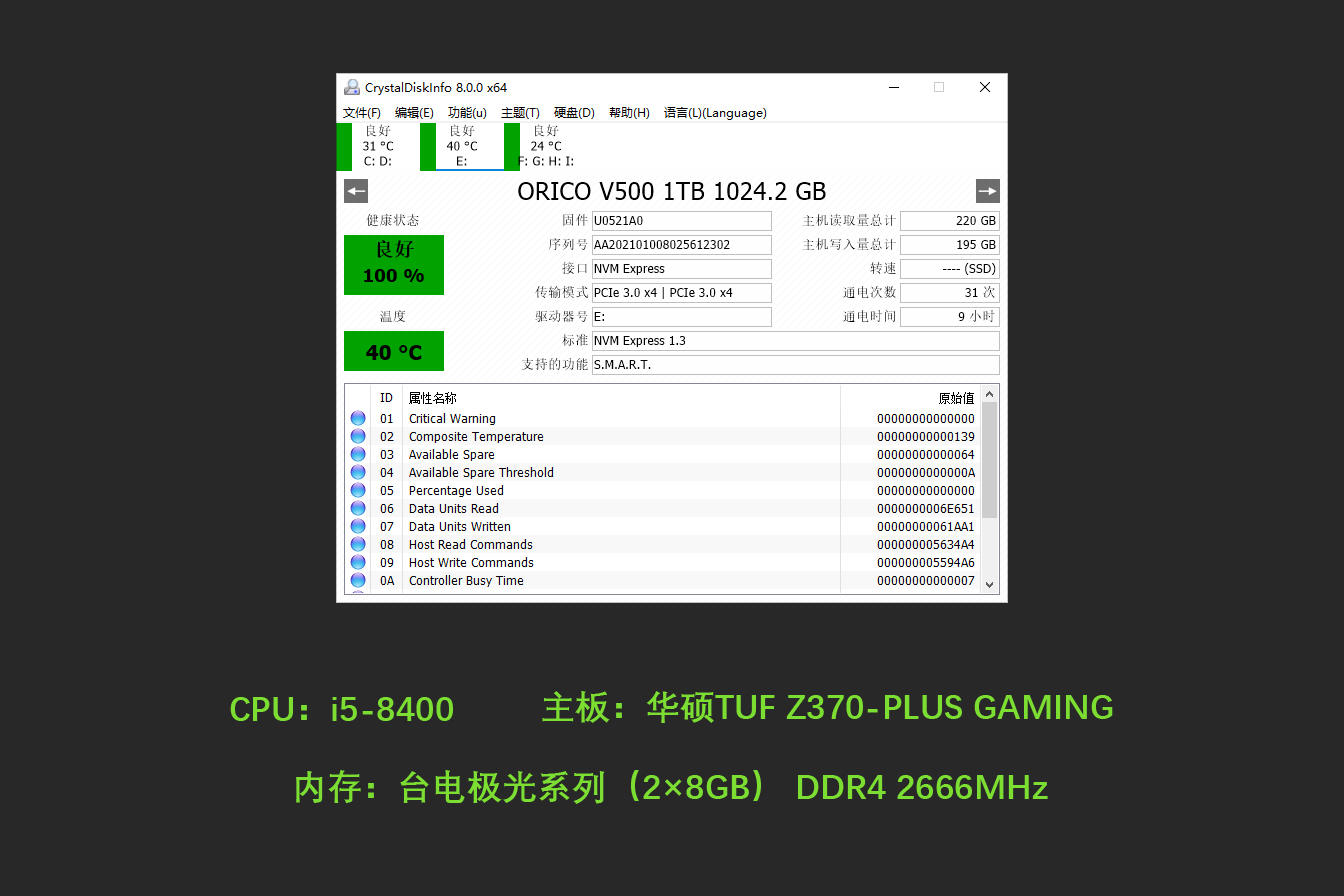This screenshot has height=896, width=1344.
Task: Minimize the CrystalDiskInfo window
Action: 893,87
